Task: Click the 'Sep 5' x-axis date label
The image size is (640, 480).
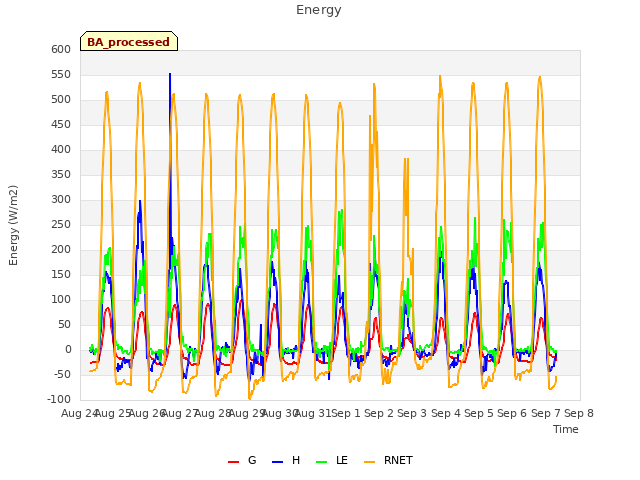Action: (x=479, y=413)
